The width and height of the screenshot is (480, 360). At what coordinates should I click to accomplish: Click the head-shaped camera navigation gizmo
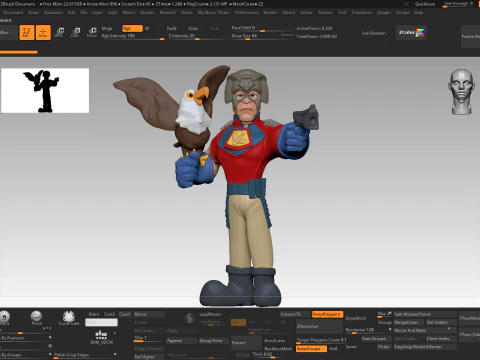click(x=461, y=92)
